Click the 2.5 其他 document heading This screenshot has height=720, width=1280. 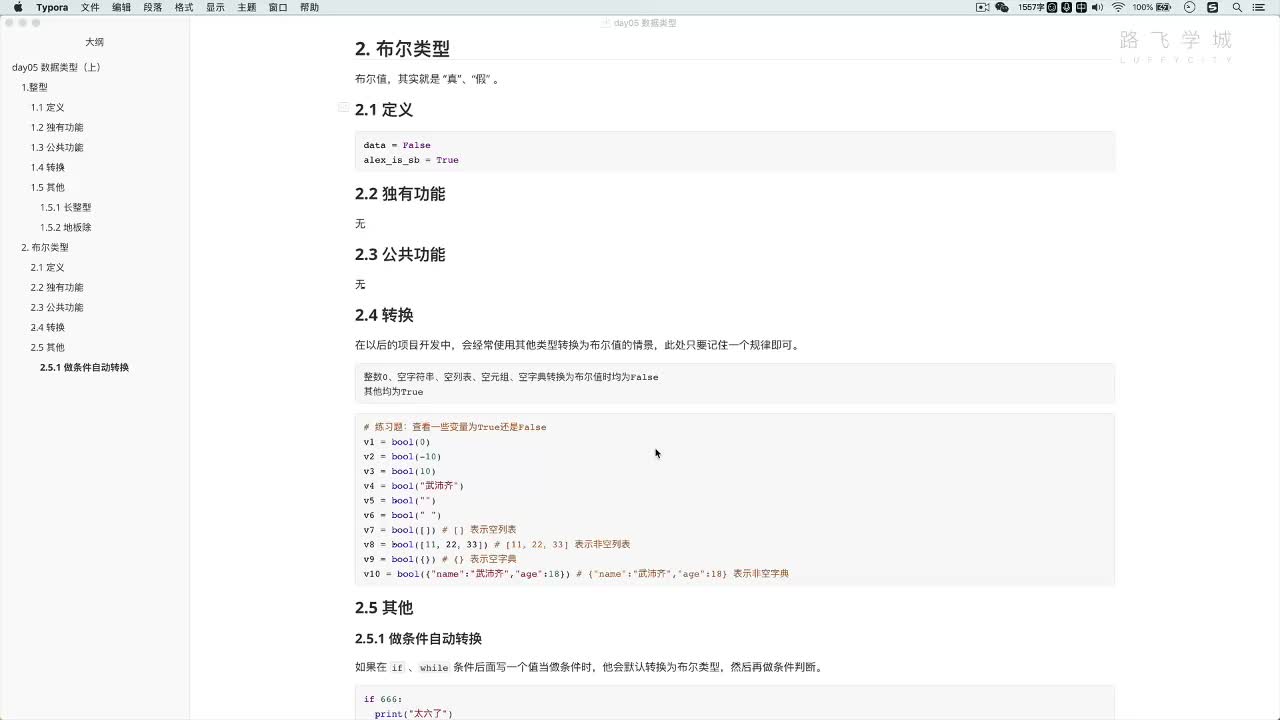(x=384, y=607)
